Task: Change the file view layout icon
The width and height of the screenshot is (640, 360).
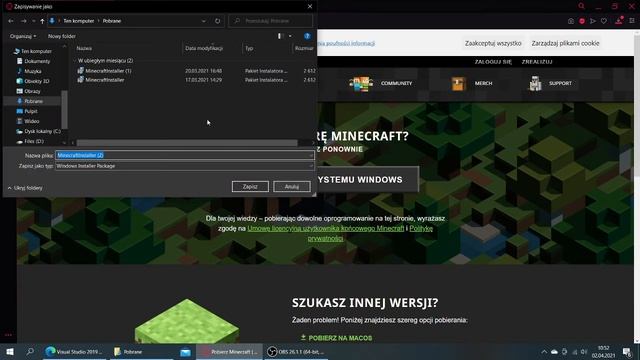Action: (x=281, y=36)
